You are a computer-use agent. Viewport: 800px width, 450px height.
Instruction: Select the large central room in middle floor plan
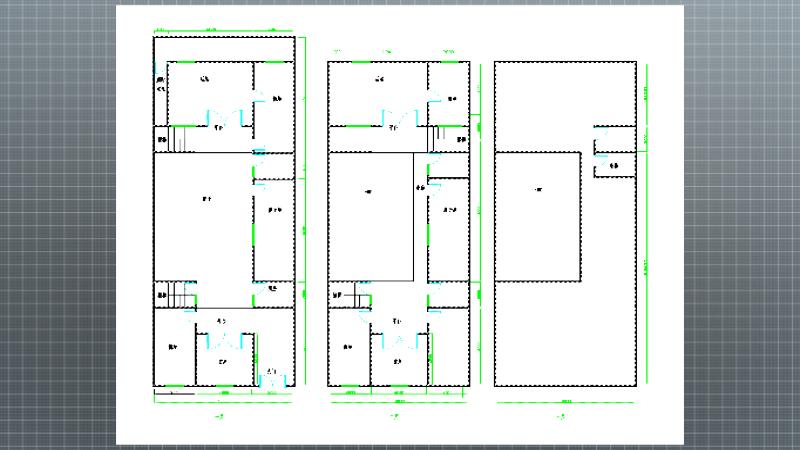coord(371,215)
